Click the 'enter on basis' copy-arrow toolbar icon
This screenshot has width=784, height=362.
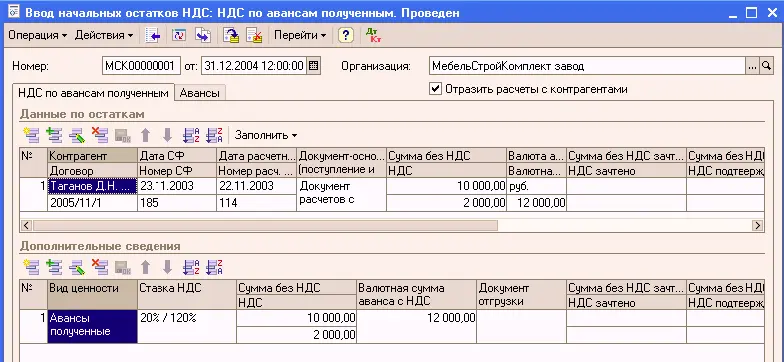[x=202, y=35]
